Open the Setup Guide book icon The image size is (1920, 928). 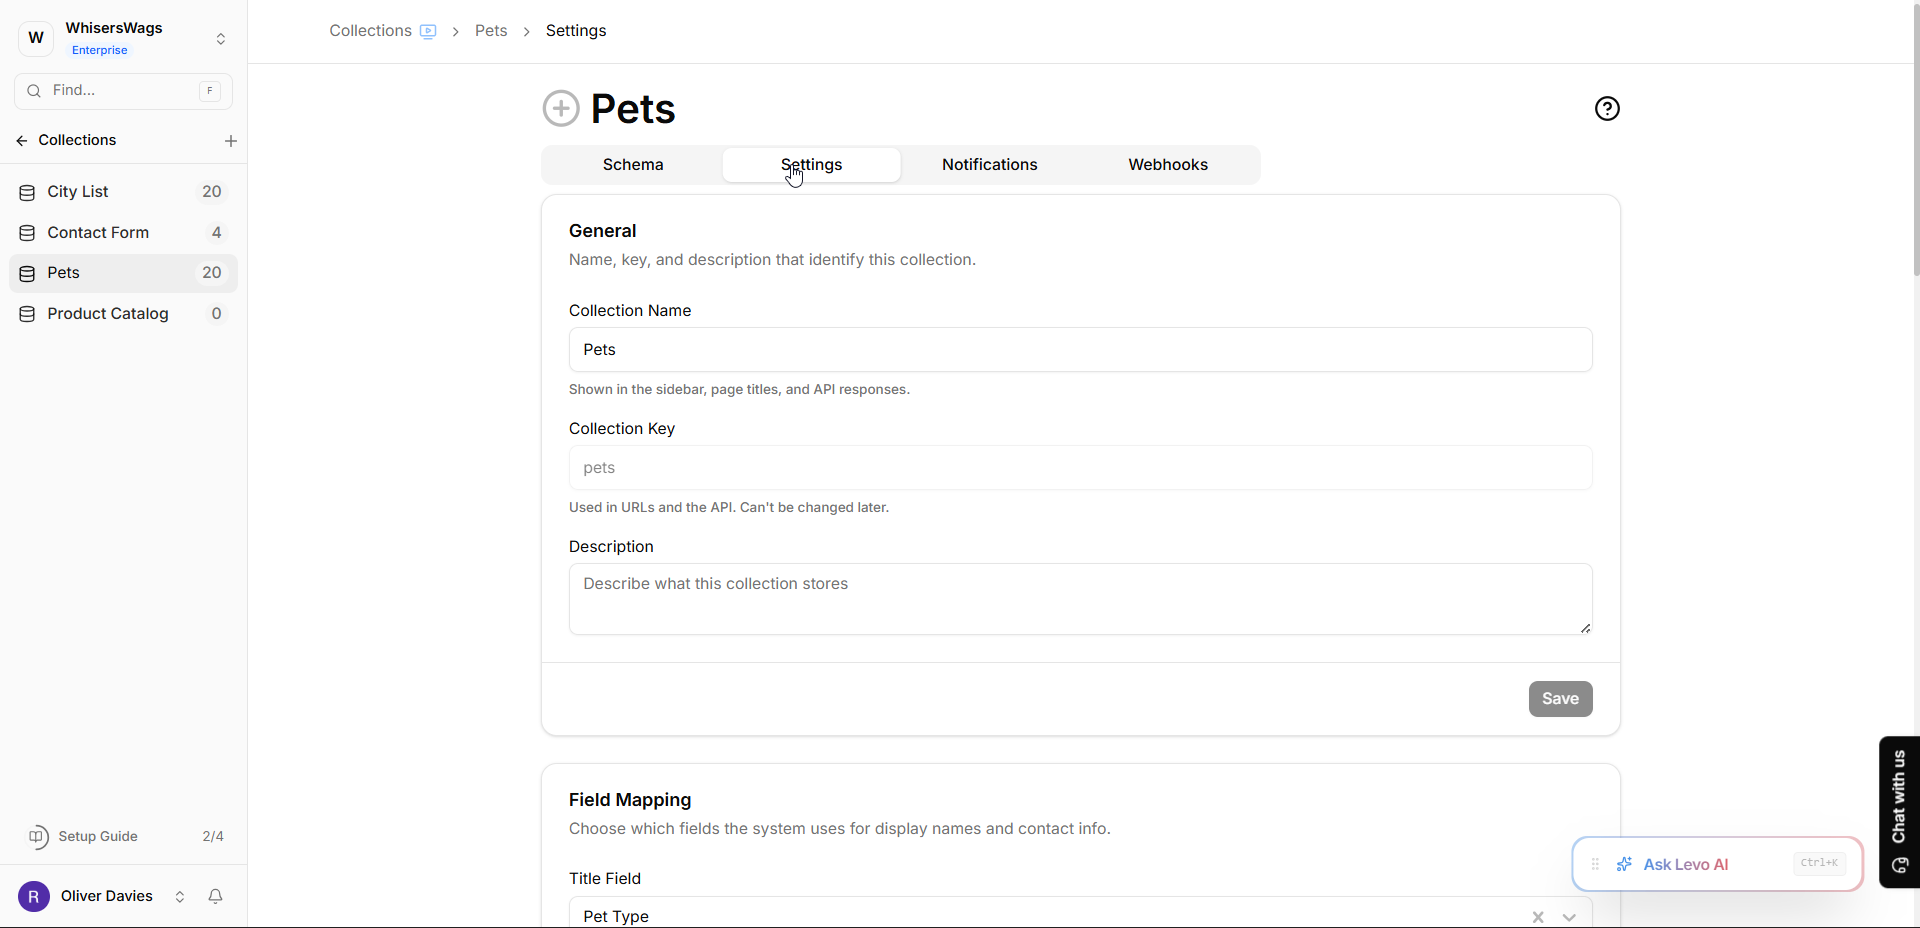[x=38, y=836]
